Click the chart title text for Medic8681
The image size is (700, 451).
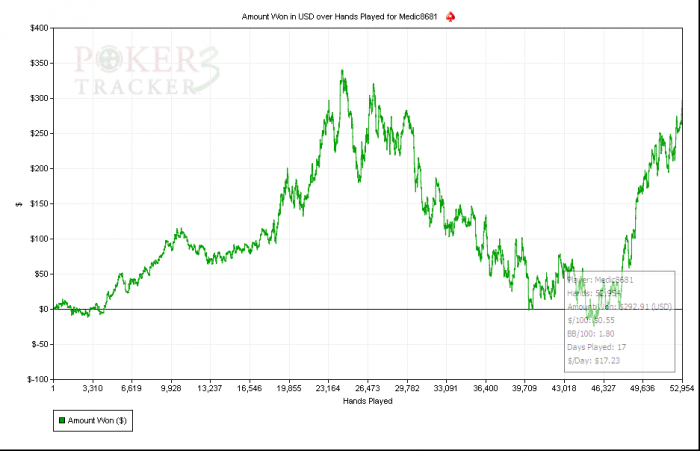(339, 17)
